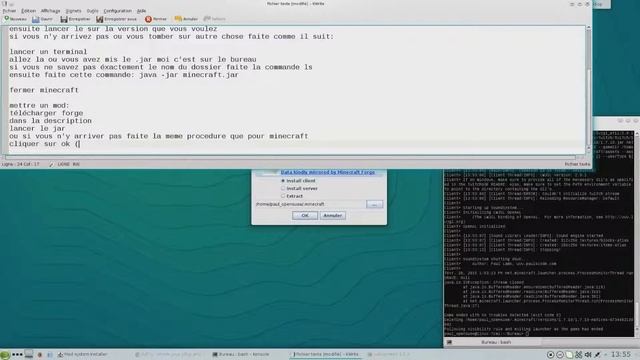
Task: Click the 'Bureau : bash' Konsole tab
Action: (496, 342)
